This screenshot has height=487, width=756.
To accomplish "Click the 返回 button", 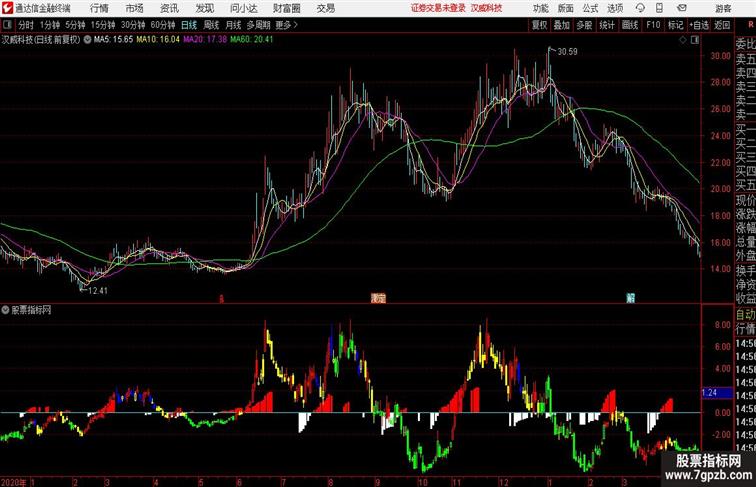I will (722, 25).
